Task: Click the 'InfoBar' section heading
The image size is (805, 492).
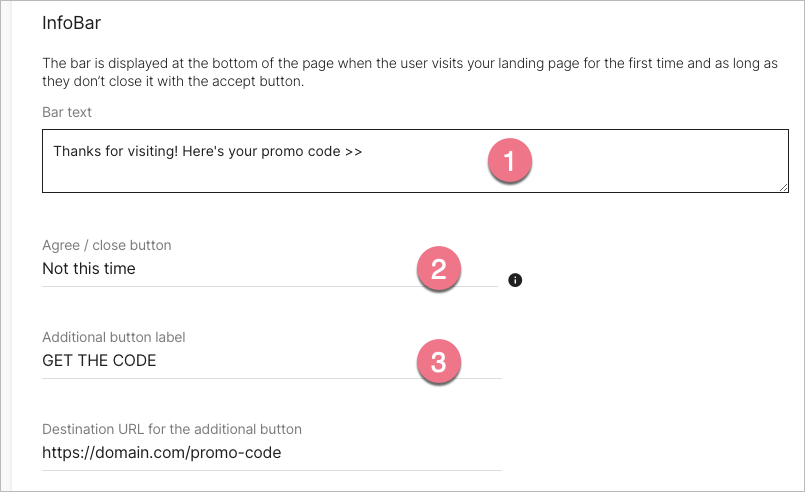Action: 72,24
